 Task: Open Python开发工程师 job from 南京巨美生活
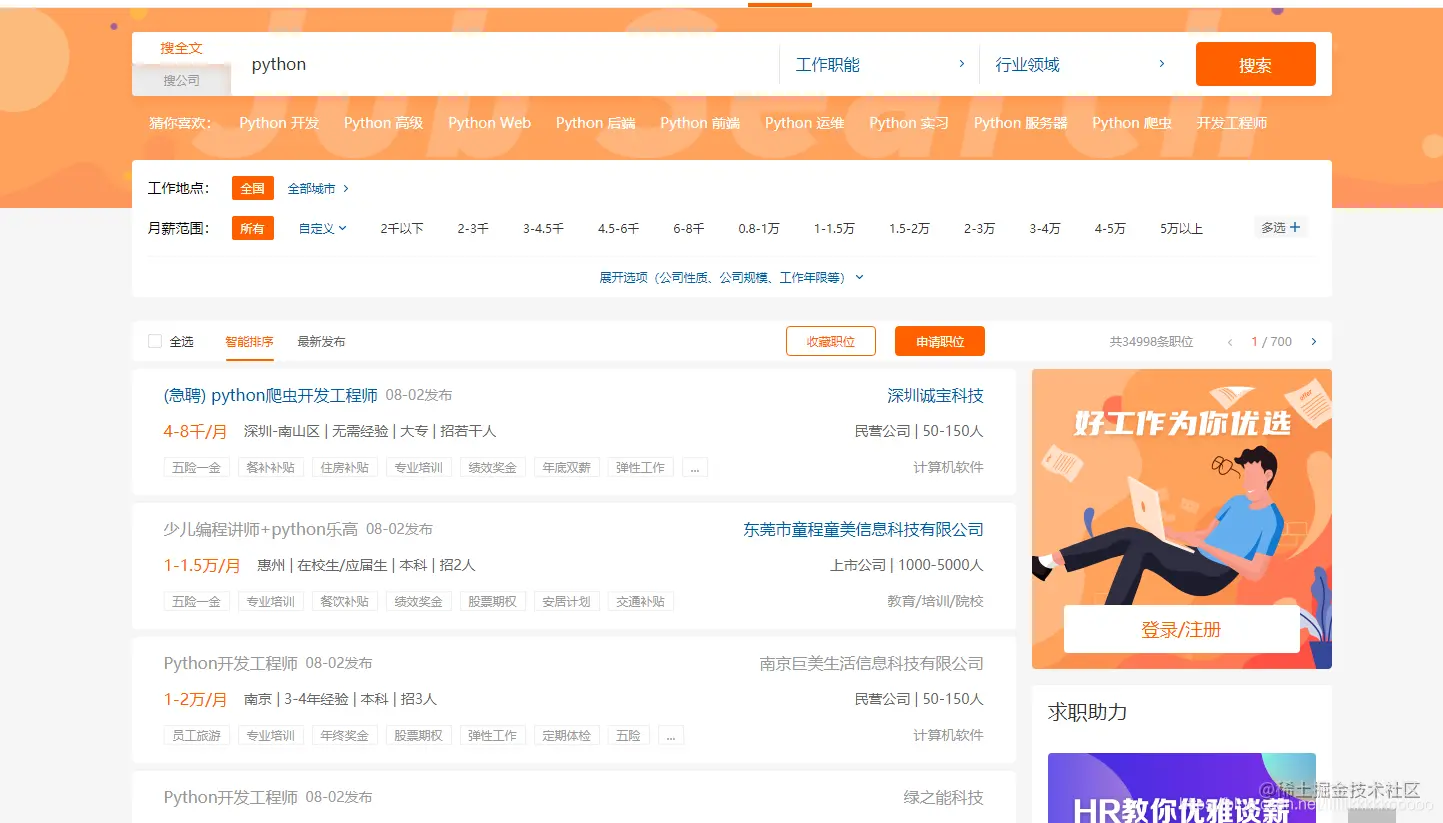(231, 663)
